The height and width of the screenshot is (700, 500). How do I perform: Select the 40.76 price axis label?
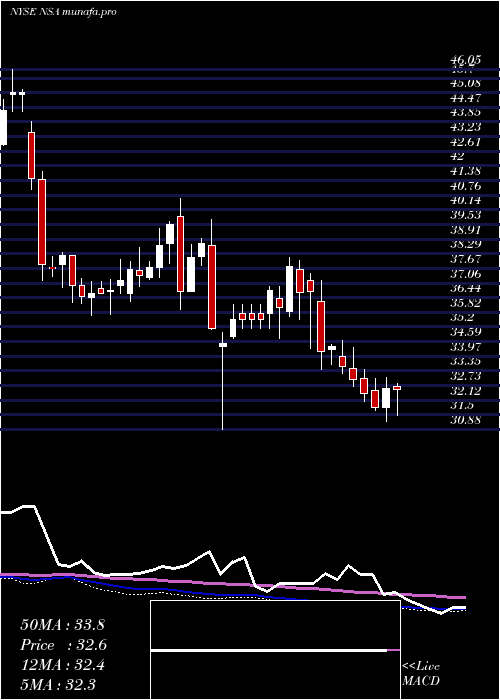(x=465, y=185)
